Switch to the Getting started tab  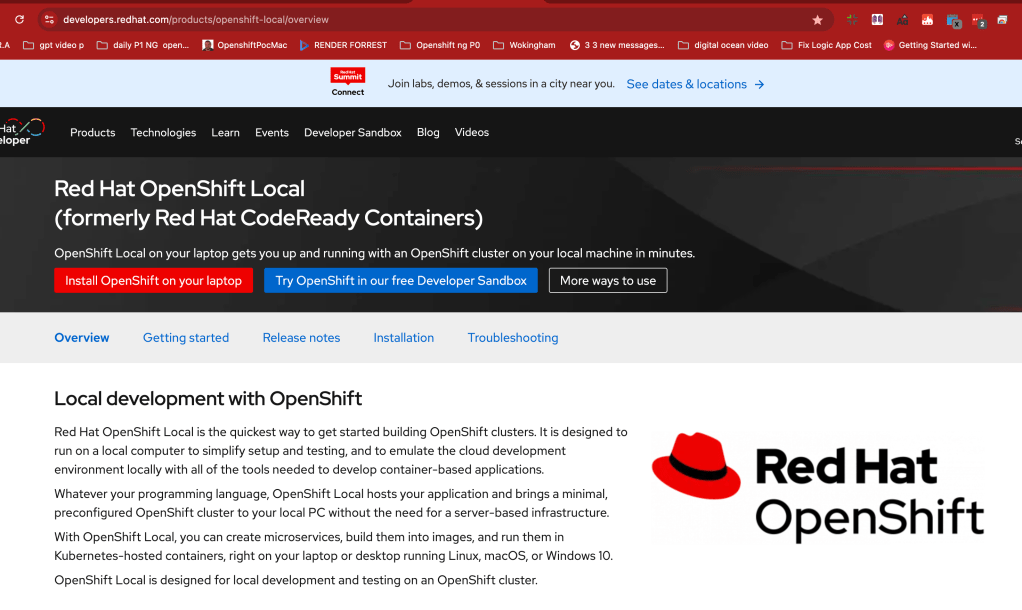tap(186, 338)
